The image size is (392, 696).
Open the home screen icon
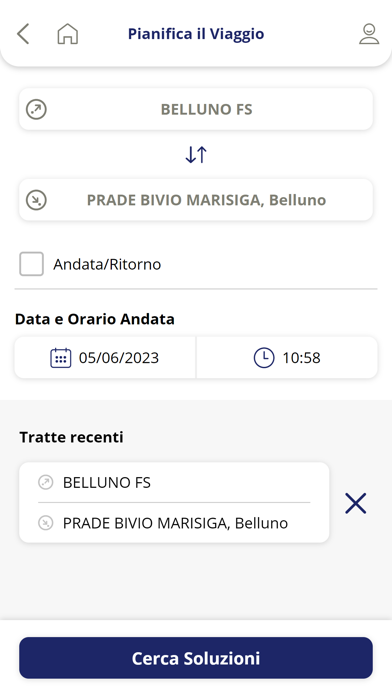click(67, 34)
